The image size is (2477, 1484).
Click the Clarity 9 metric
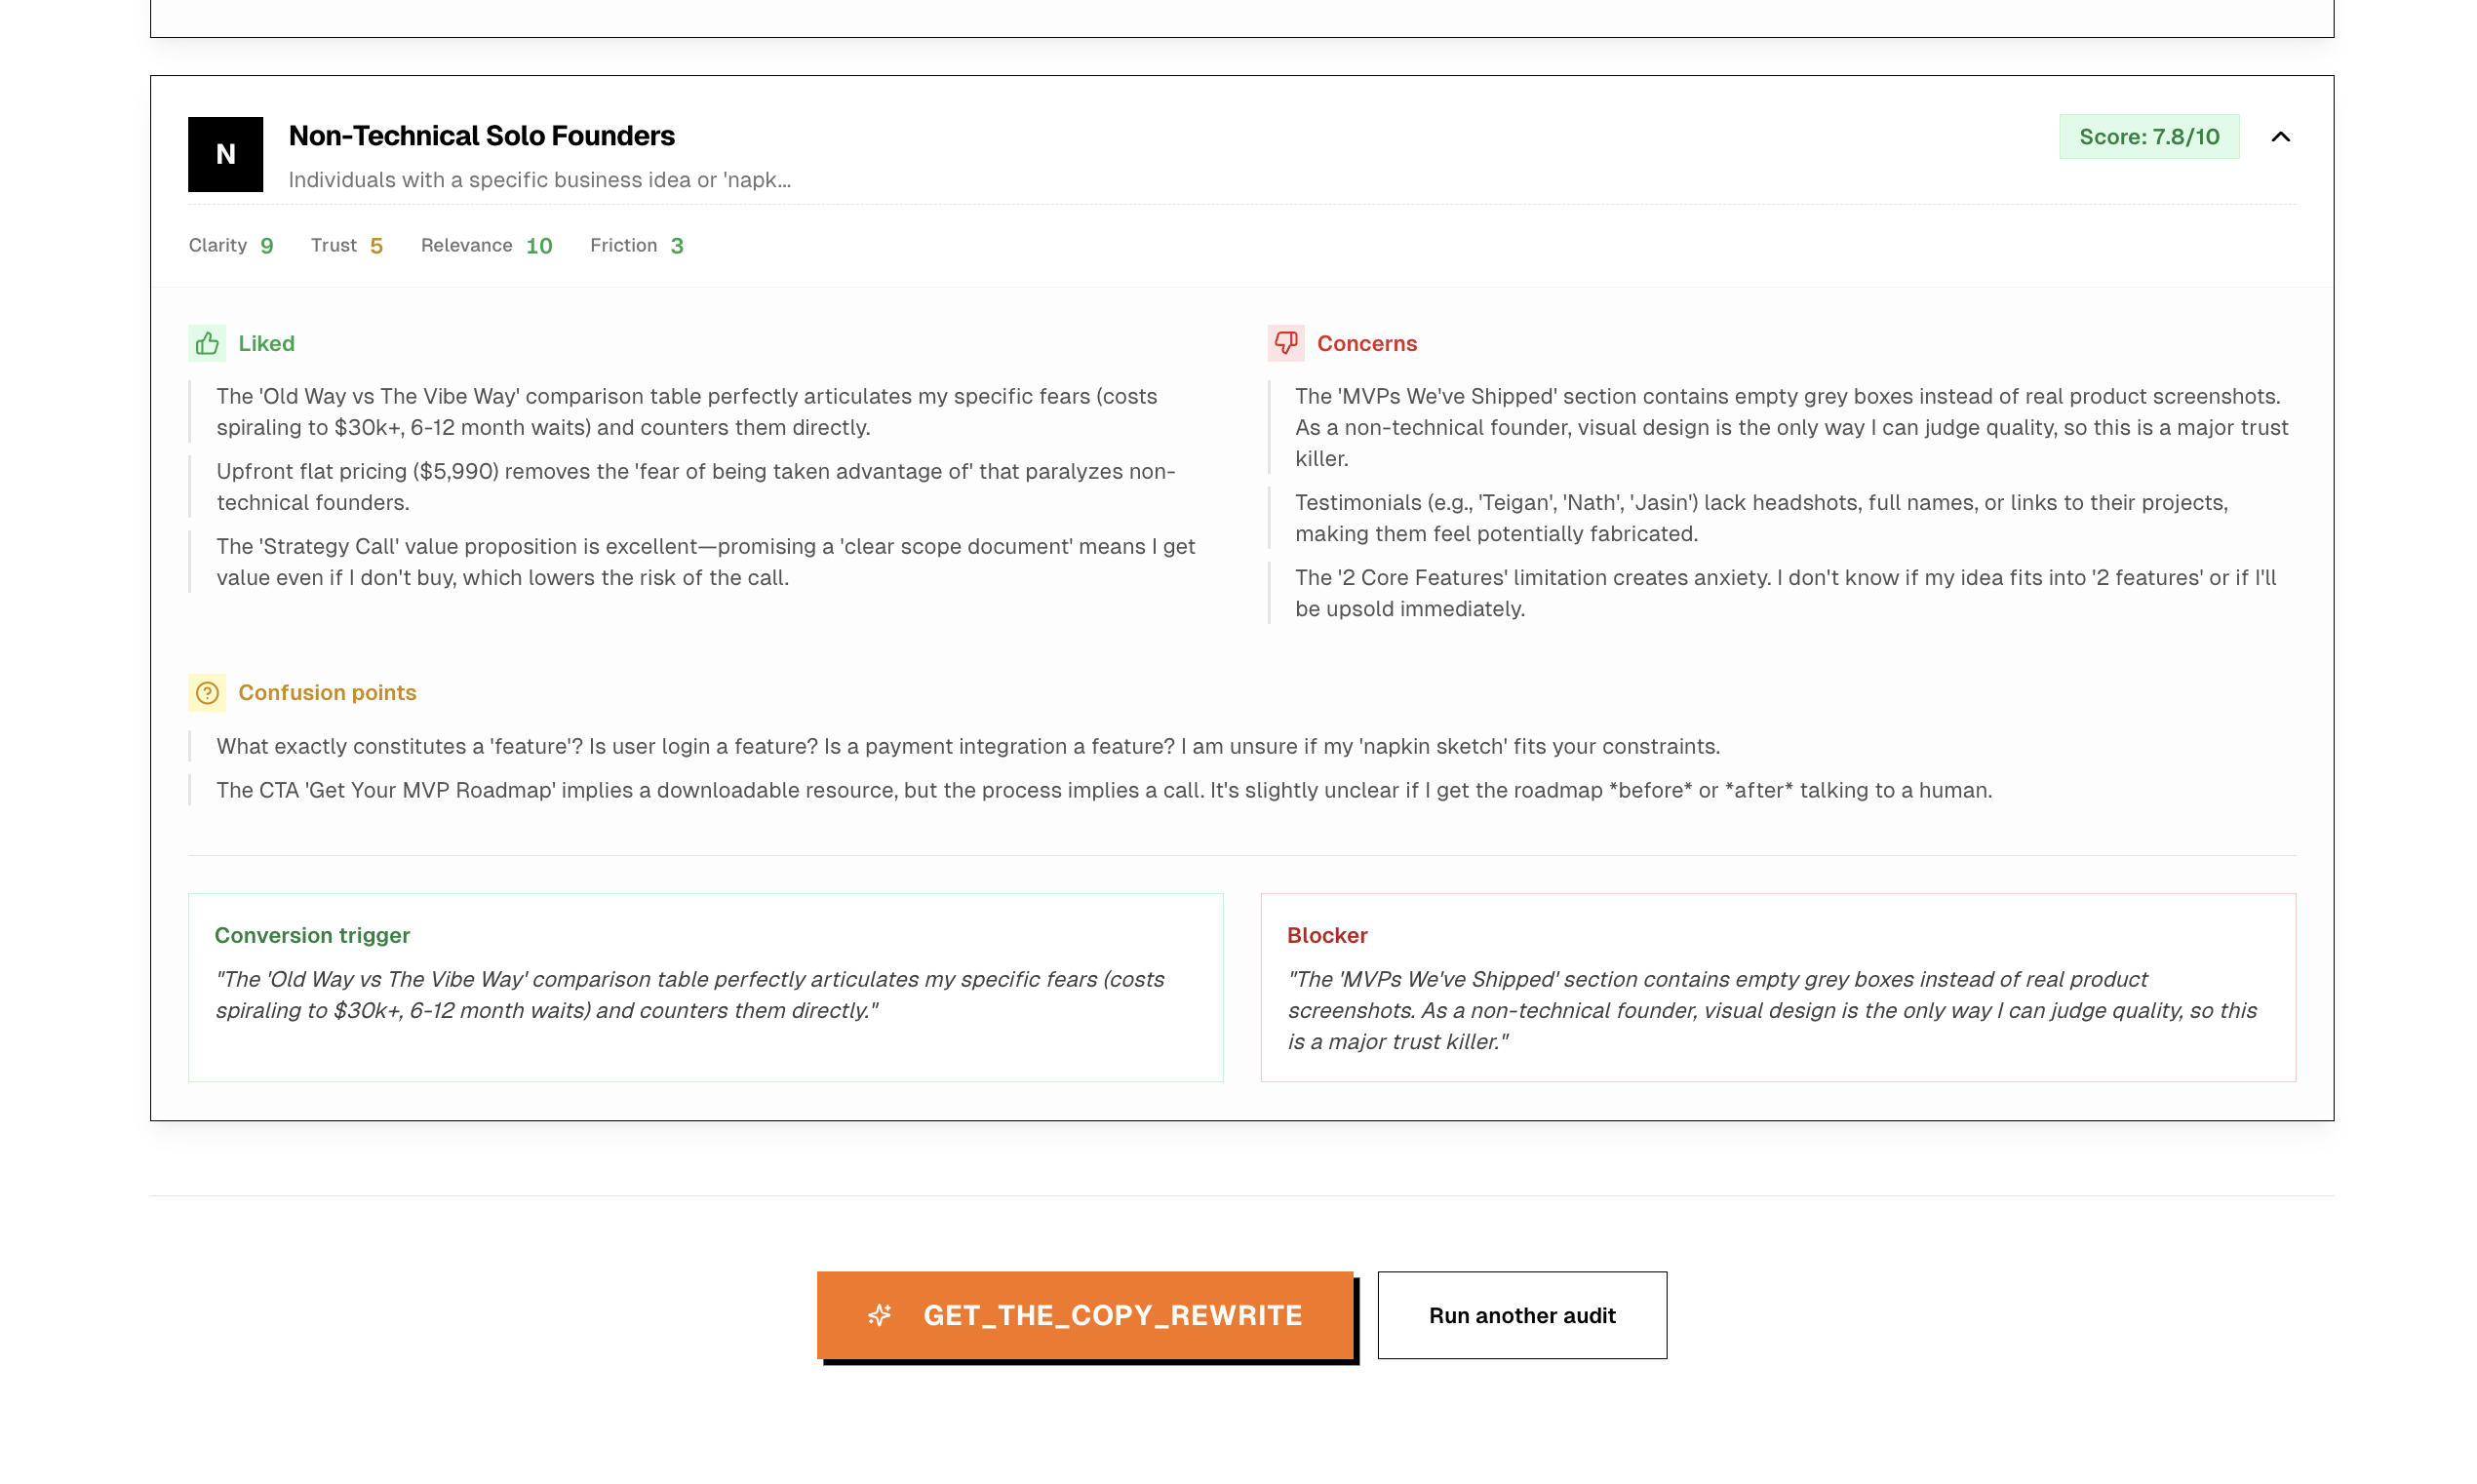[x=231, y=245]
